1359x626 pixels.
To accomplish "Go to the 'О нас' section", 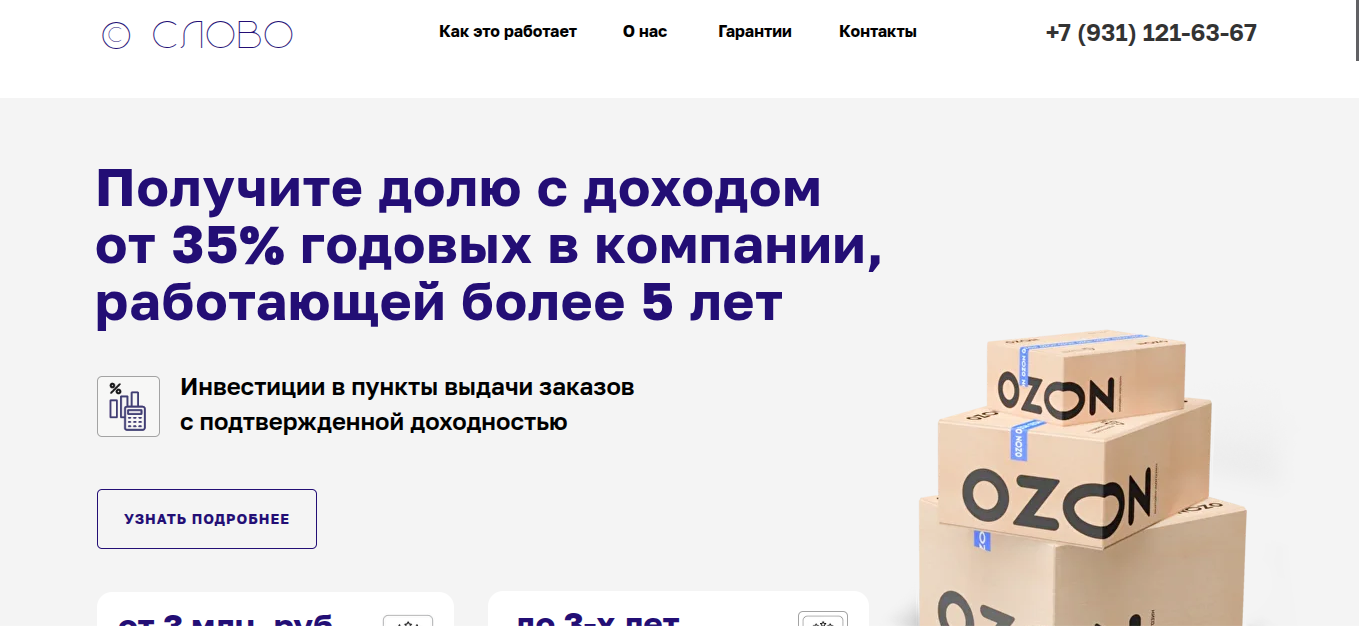I will pyautogui.click(x=645, y=32).
